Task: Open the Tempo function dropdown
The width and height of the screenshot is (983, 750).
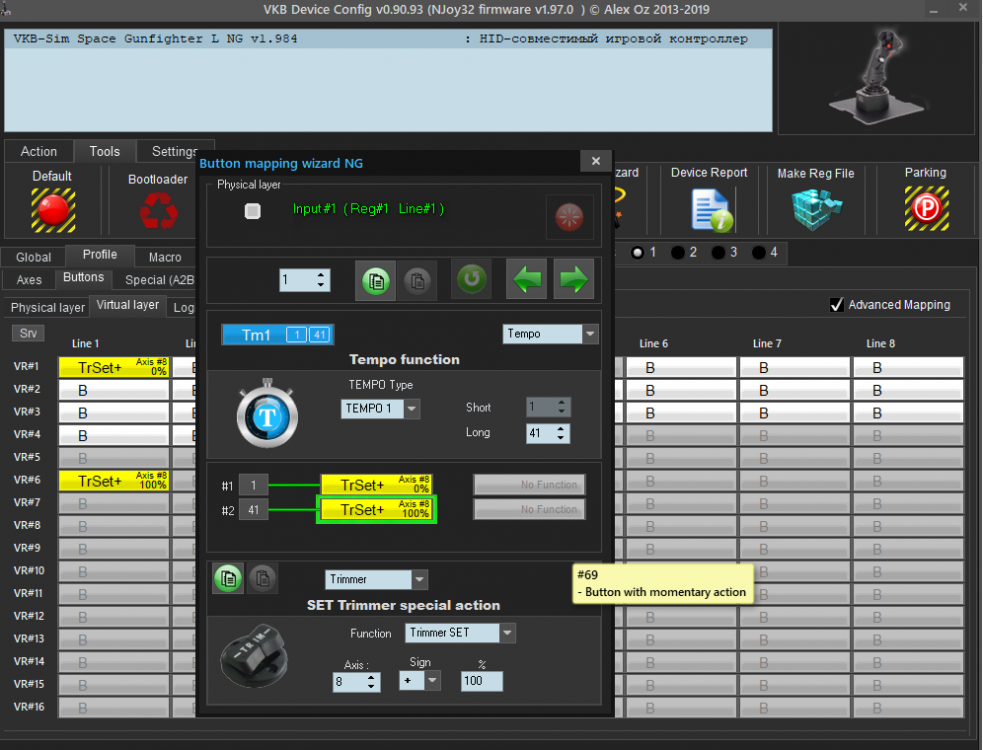Action: (549, 334)
